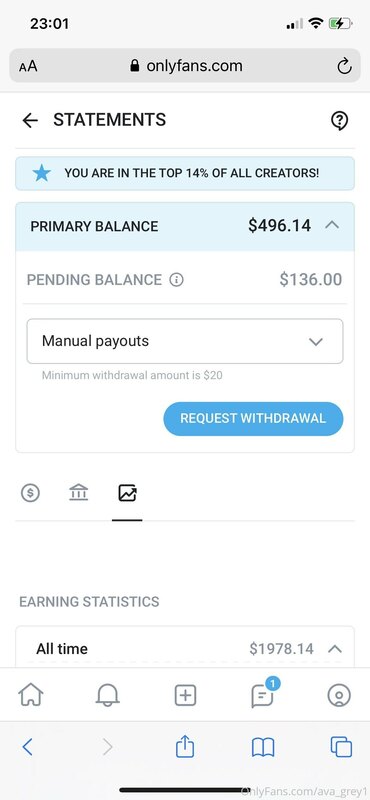The image size is (370, 800).
Task: Go to the home feed icon
Action: pos(31,695)
